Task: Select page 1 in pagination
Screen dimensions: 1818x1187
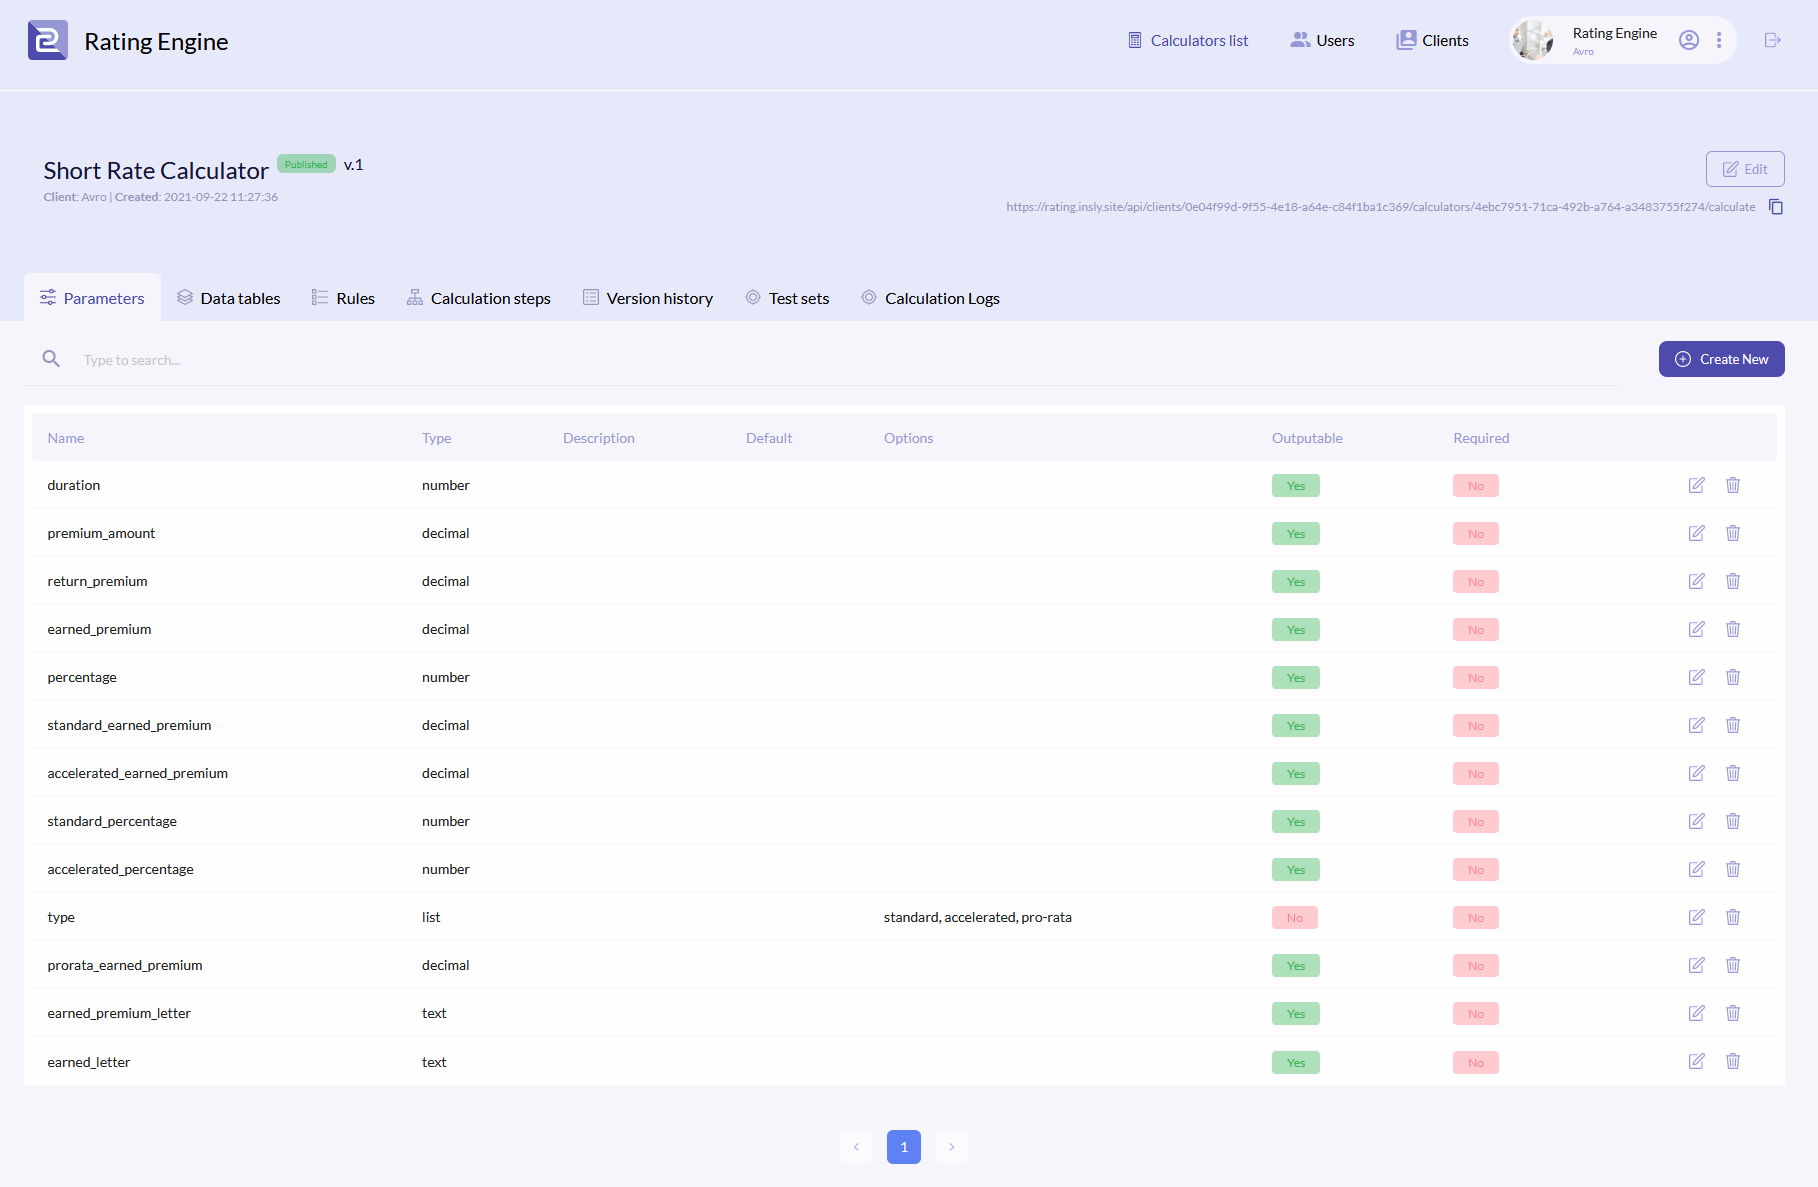Action: (903, 1147)
